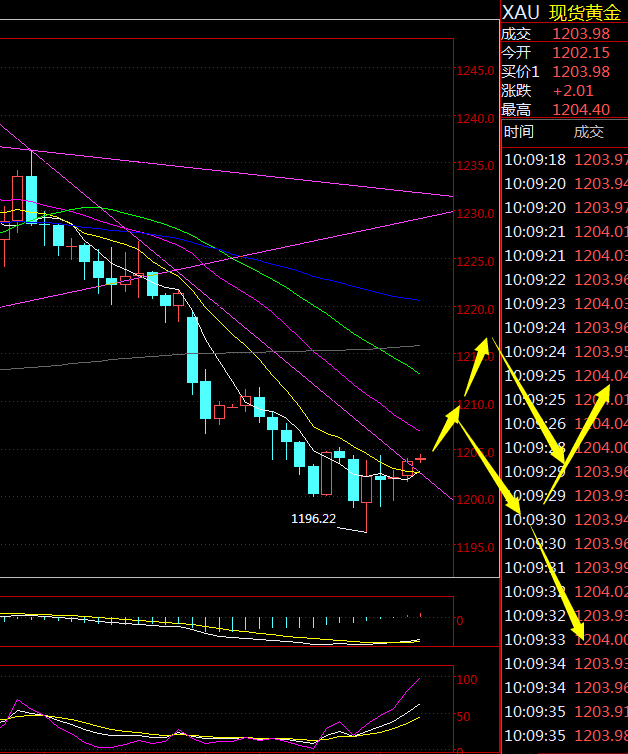Click the 1195.0 price axis label
Image resolution: width=628 pixels, height=754 pixels.
[475, 547]
